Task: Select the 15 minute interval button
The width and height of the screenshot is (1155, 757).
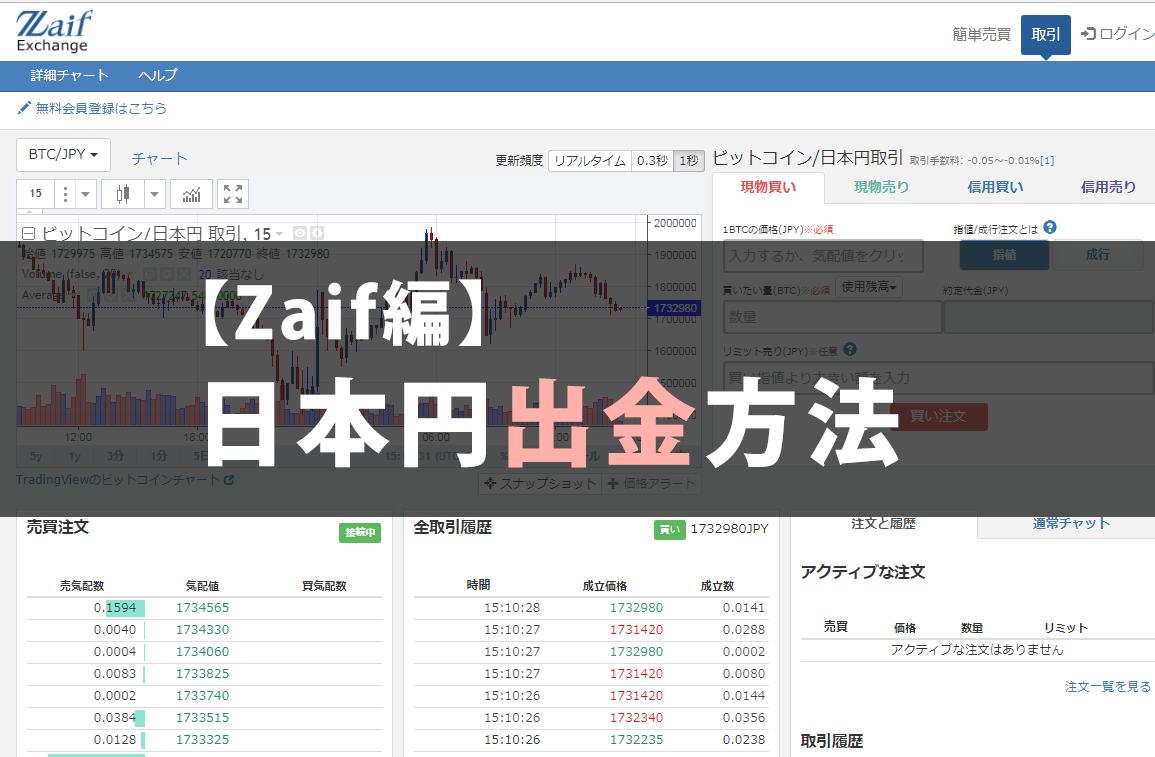Action: 36,194
